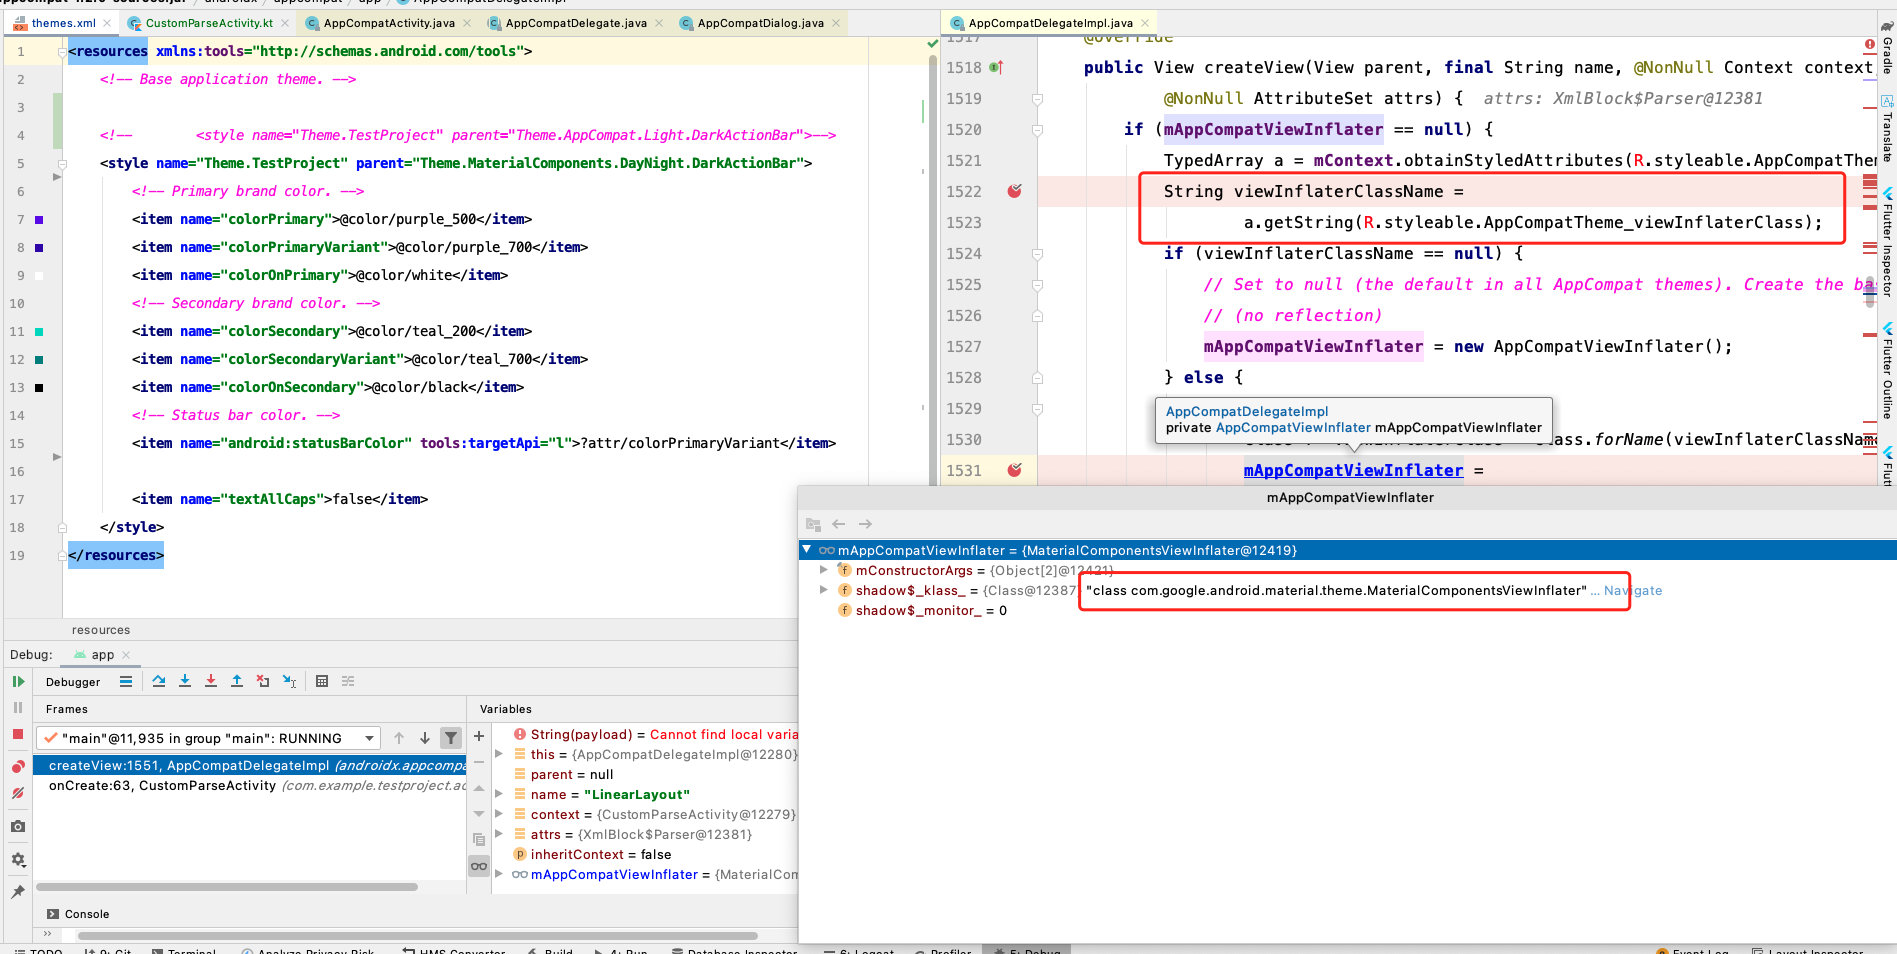Toggle breakpoint at line 1531
The image size is (1897, 954).
[1014, 470]
